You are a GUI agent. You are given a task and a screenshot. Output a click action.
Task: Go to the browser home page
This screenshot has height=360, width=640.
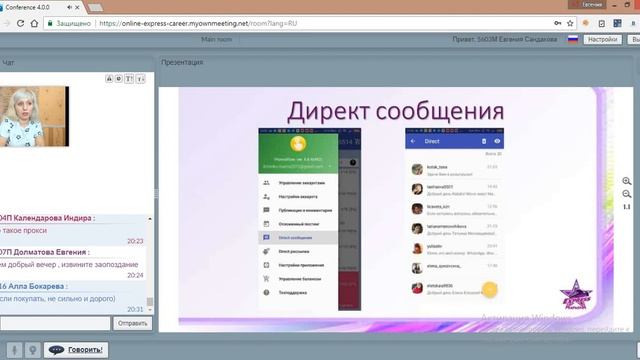34,23
